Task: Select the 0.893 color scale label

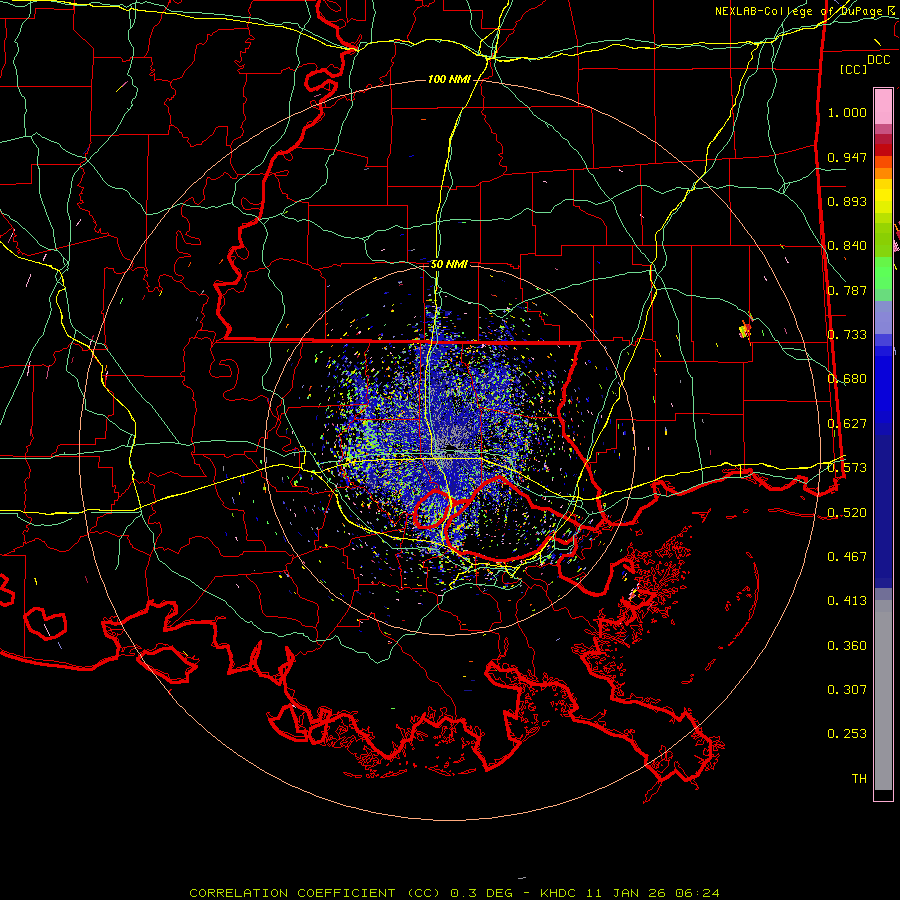Action: 847,201
